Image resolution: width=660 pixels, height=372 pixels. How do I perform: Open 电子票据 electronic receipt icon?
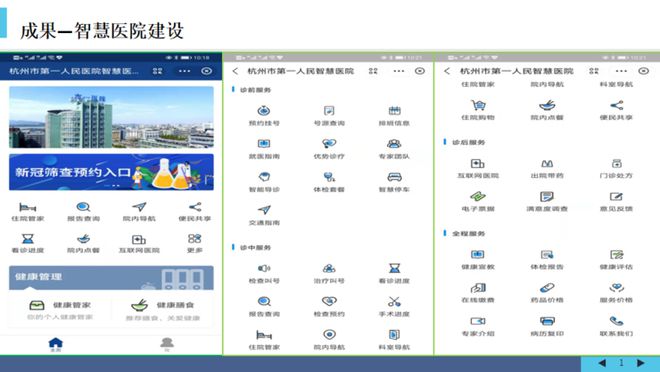(478, 197)
